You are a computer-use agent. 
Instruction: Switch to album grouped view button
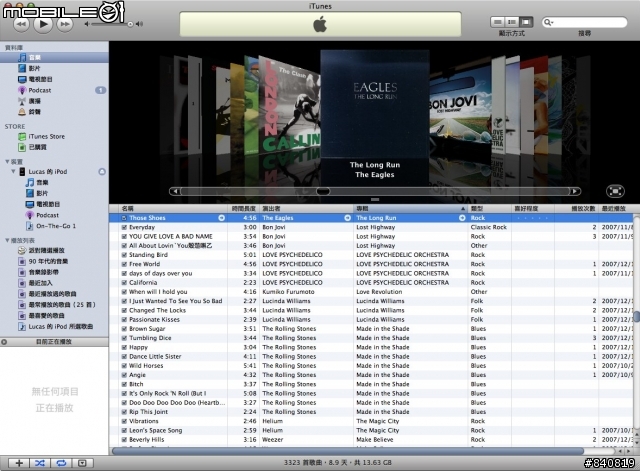512,22
